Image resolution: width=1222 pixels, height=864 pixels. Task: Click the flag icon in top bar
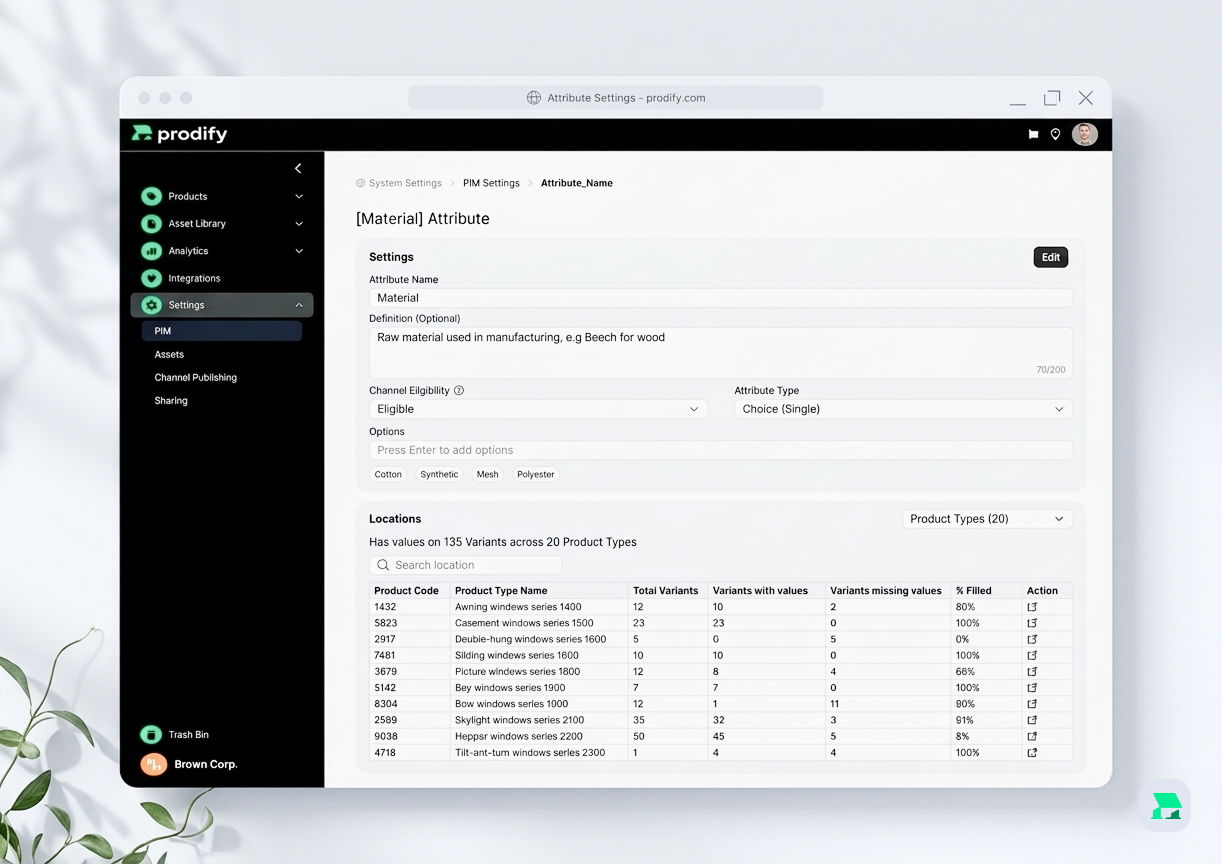pyautogui.click(x=1033, y=134)
